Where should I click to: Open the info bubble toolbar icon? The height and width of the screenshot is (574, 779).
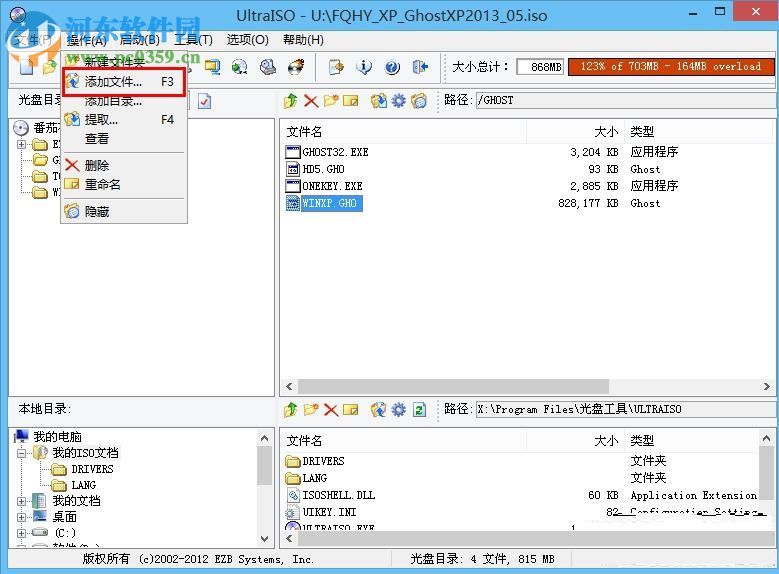pos(364,67)
